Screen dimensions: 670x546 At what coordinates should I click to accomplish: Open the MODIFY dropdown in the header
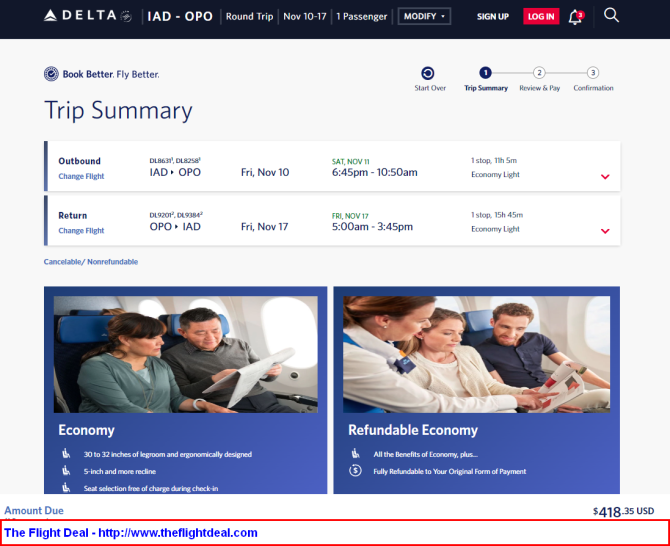pos(424,16)
